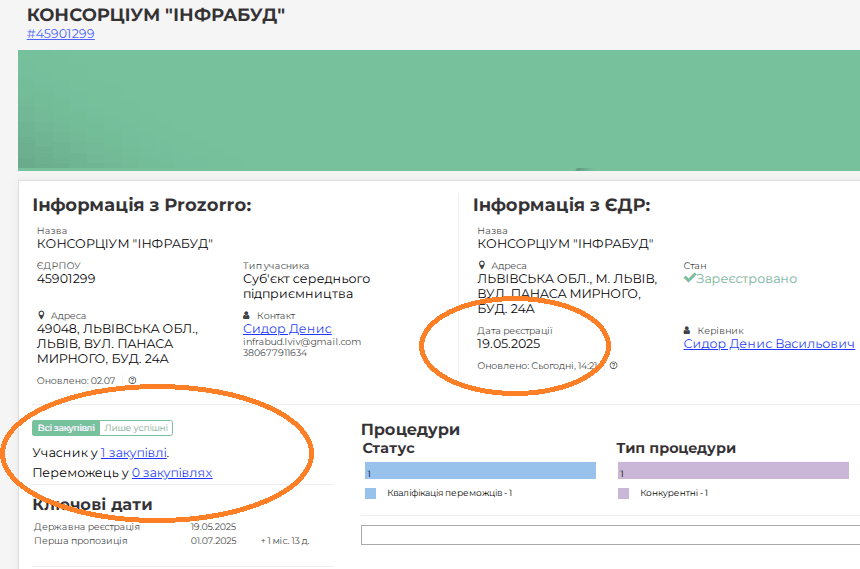Open the '0 закупівлях' winner link
This screenshot has width=860, height=569.
[172, 473]
